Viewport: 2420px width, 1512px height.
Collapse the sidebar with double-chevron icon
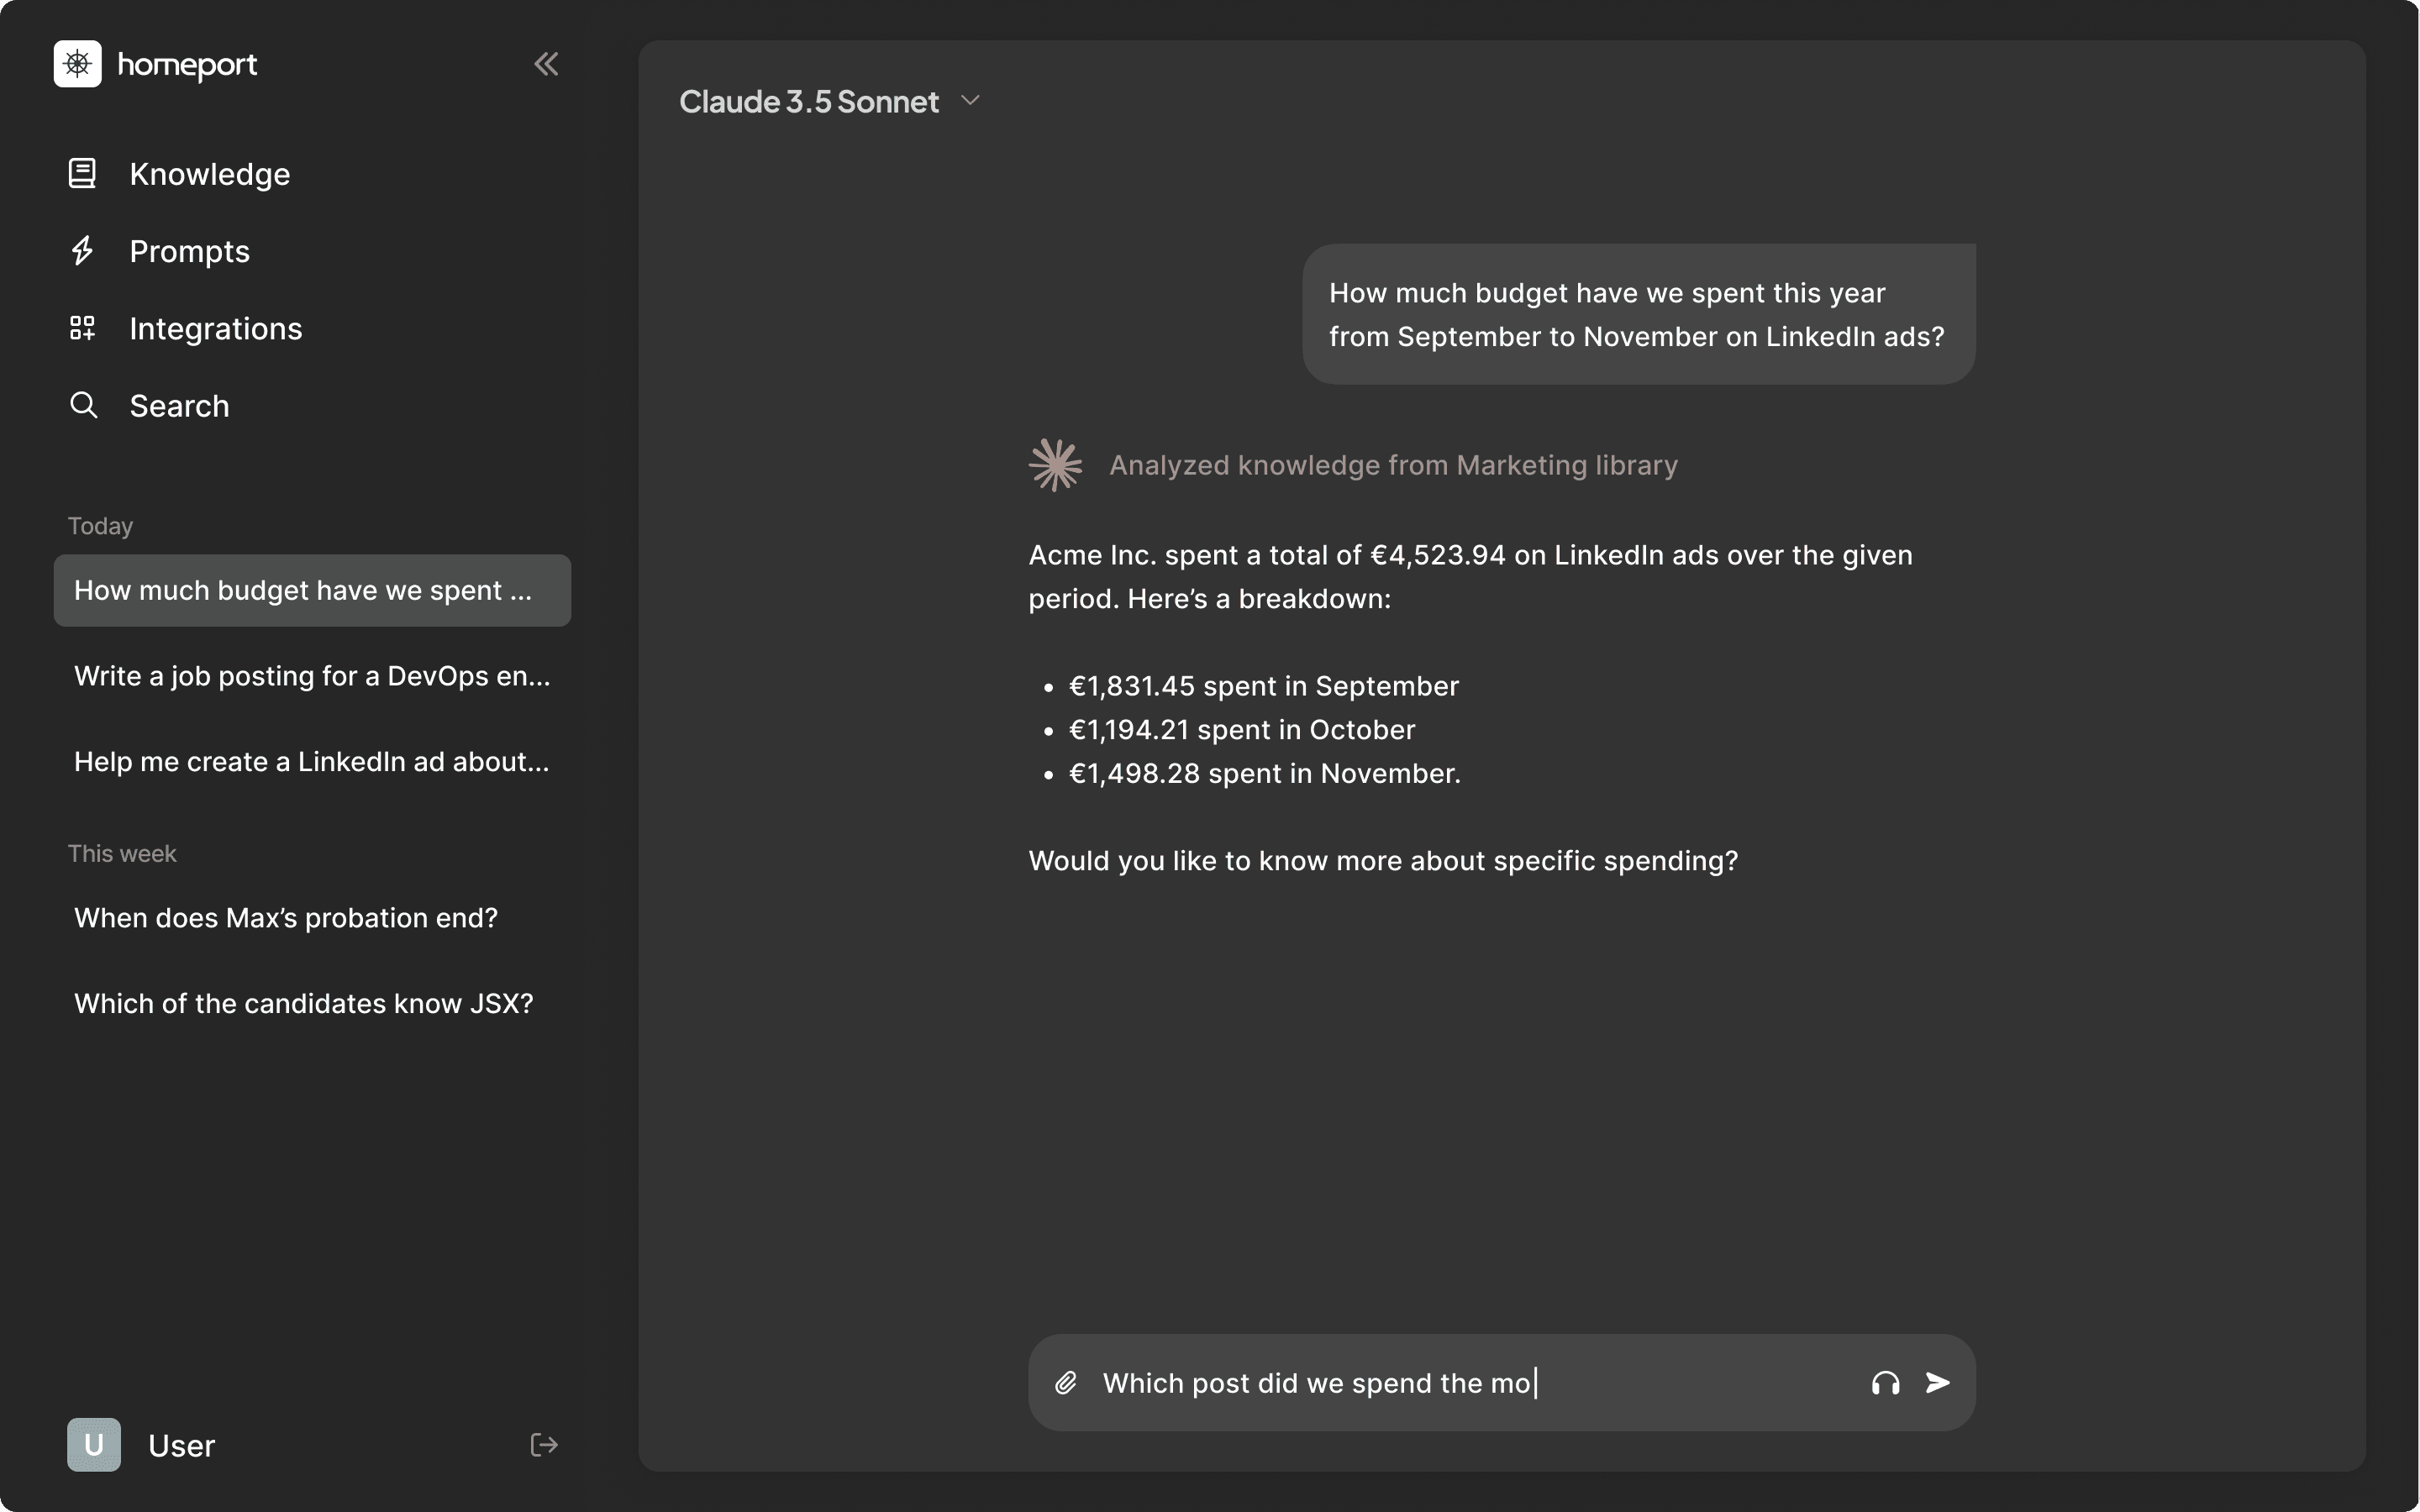click(x=546, y=64)
